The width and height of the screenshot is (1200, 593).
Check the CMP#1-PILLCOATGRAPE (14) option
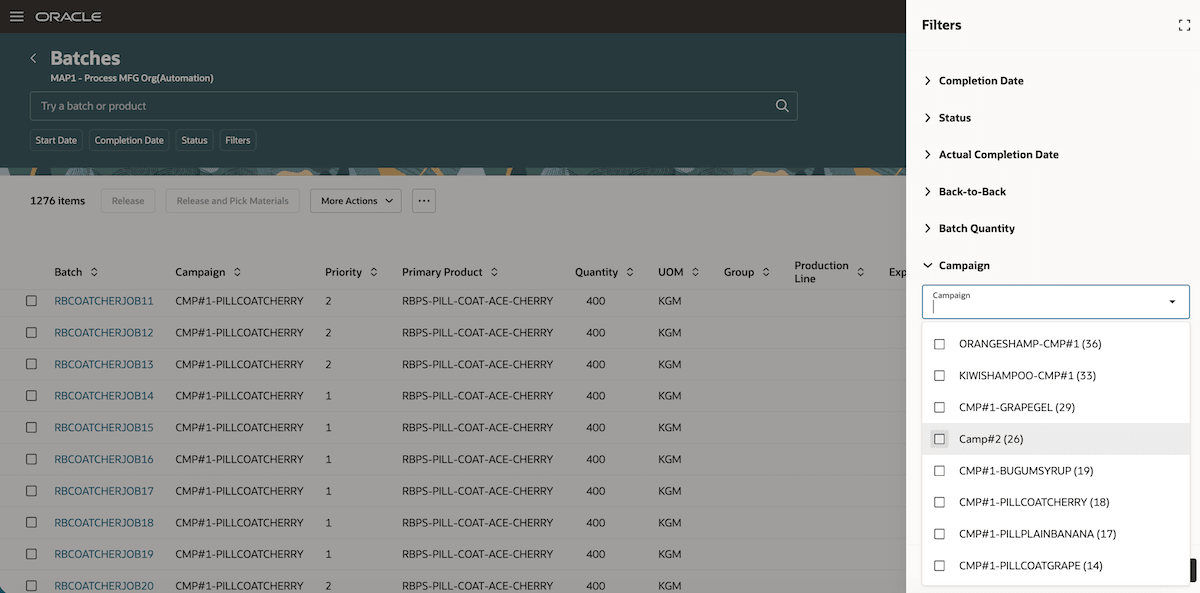(939, 566)
